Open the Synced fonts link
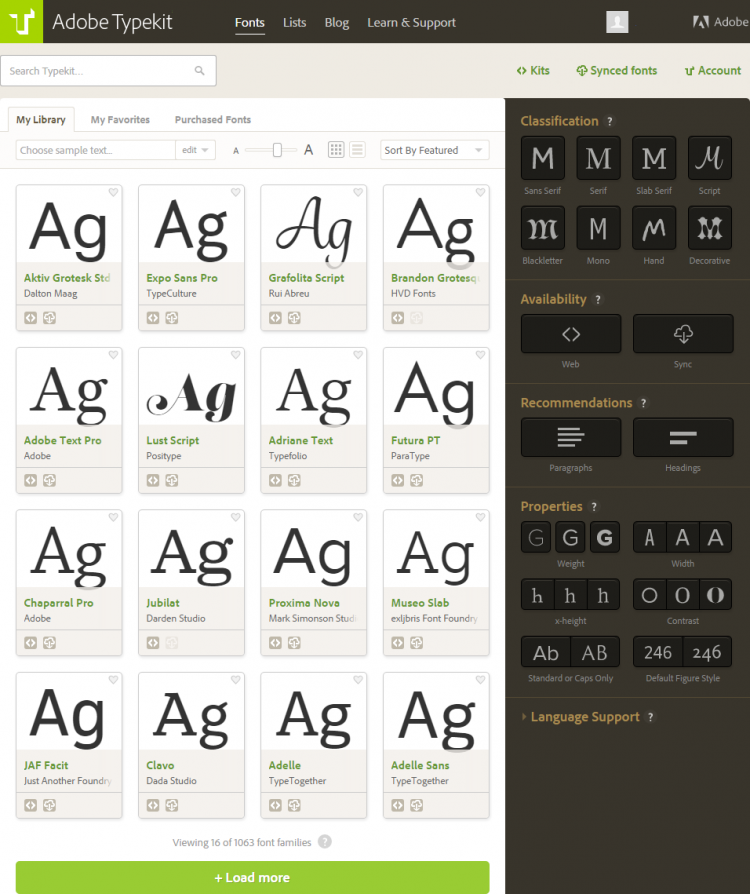 [617, 71]
